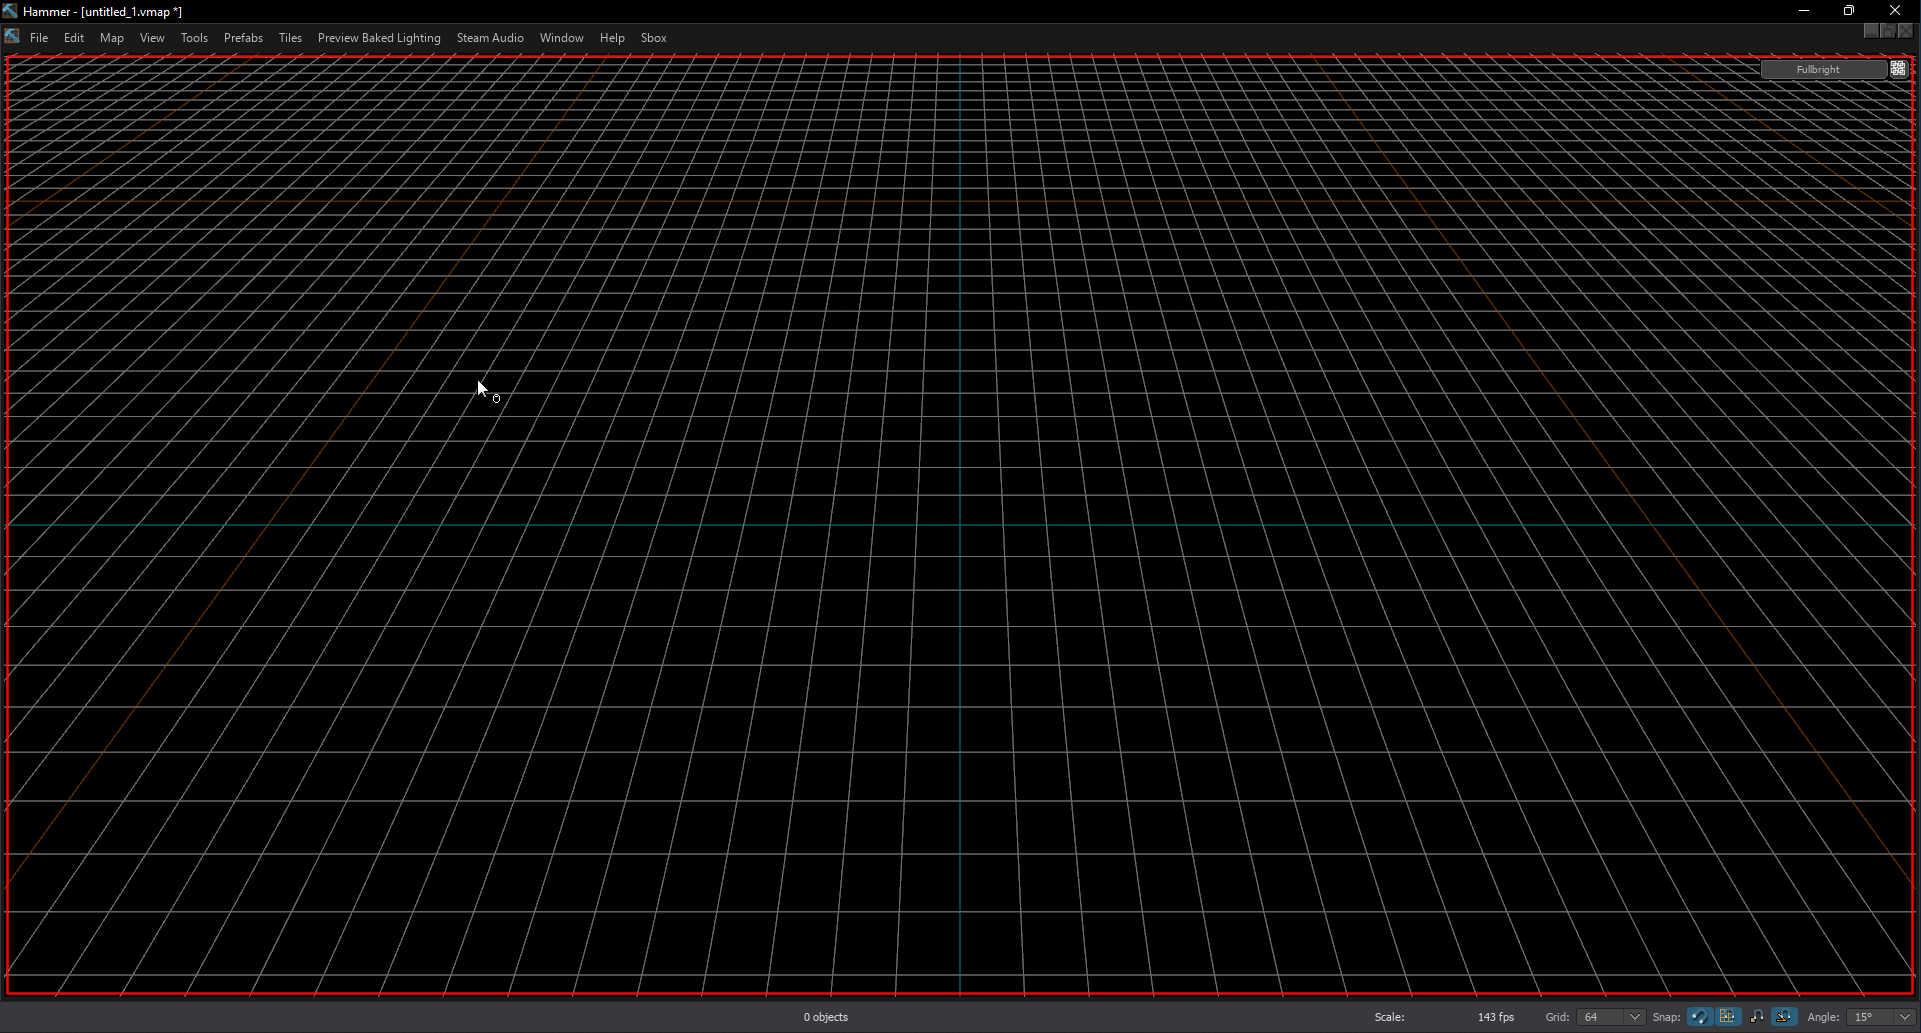Toggle the magnet snap icon
The width and height of the screenshot is (1921, 1033).
1700,1016
